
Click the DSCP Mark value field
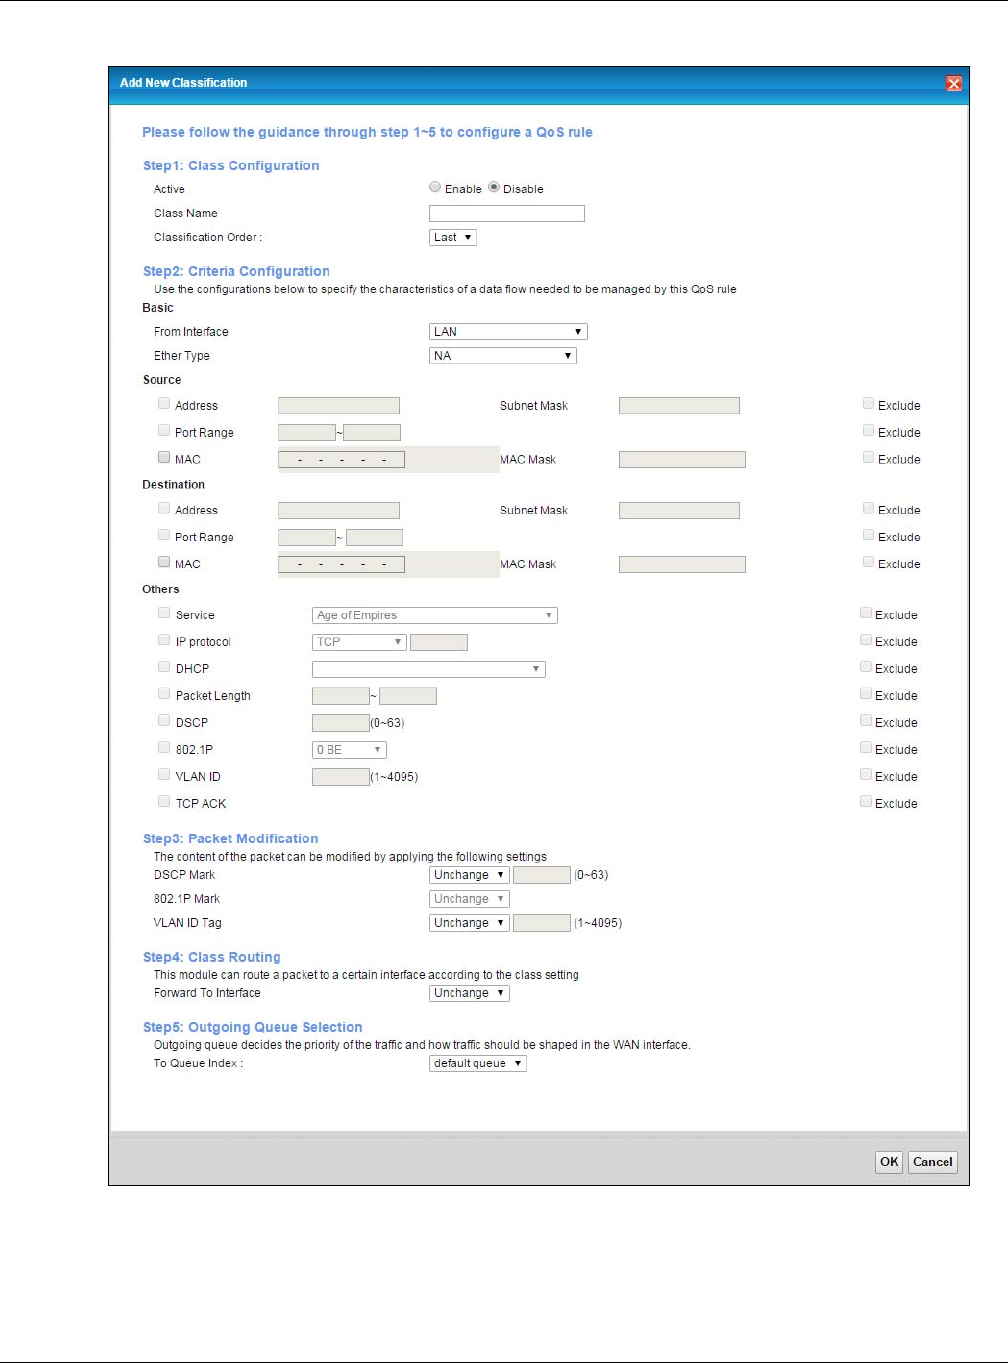pyautogui.click(x=542, y=875)
